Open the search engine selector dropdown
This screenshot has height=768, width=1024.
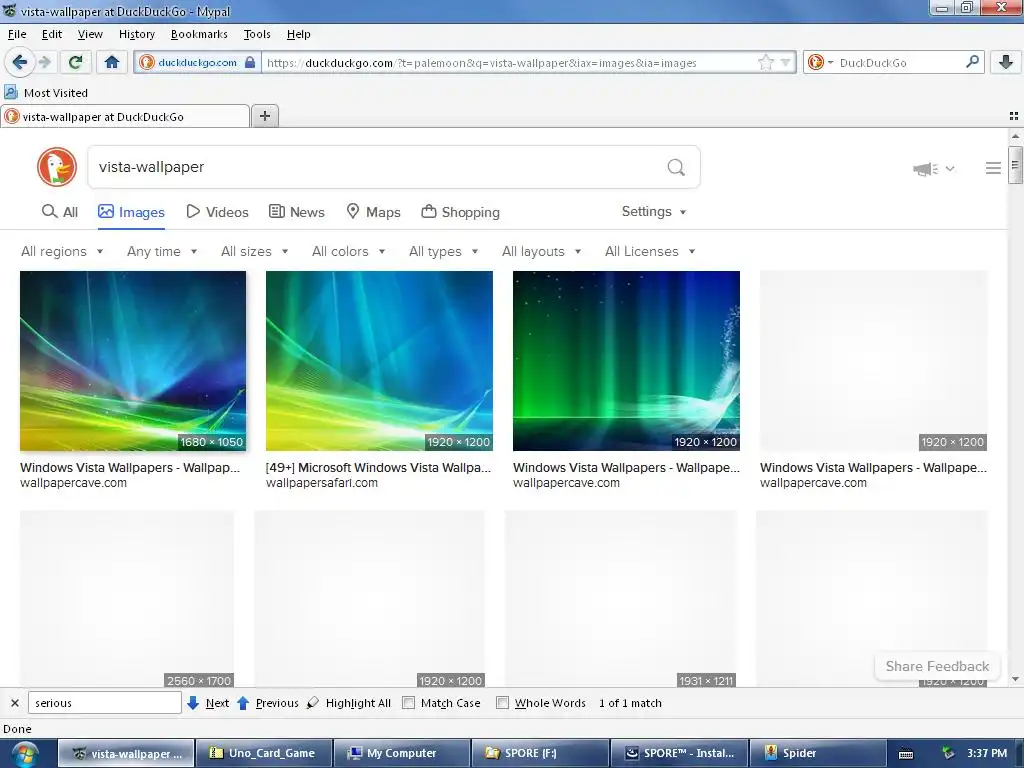(x=821, y=63)
